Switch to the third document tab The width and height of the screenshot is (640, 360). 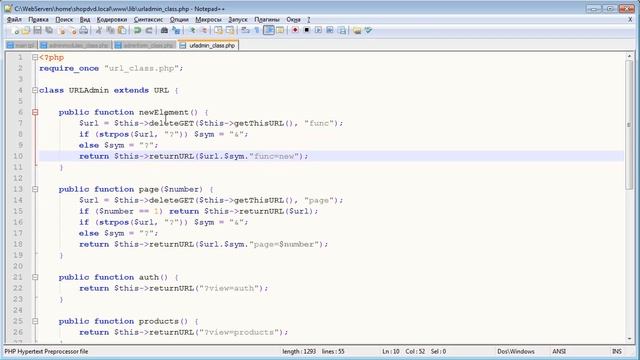click(144, 45)
